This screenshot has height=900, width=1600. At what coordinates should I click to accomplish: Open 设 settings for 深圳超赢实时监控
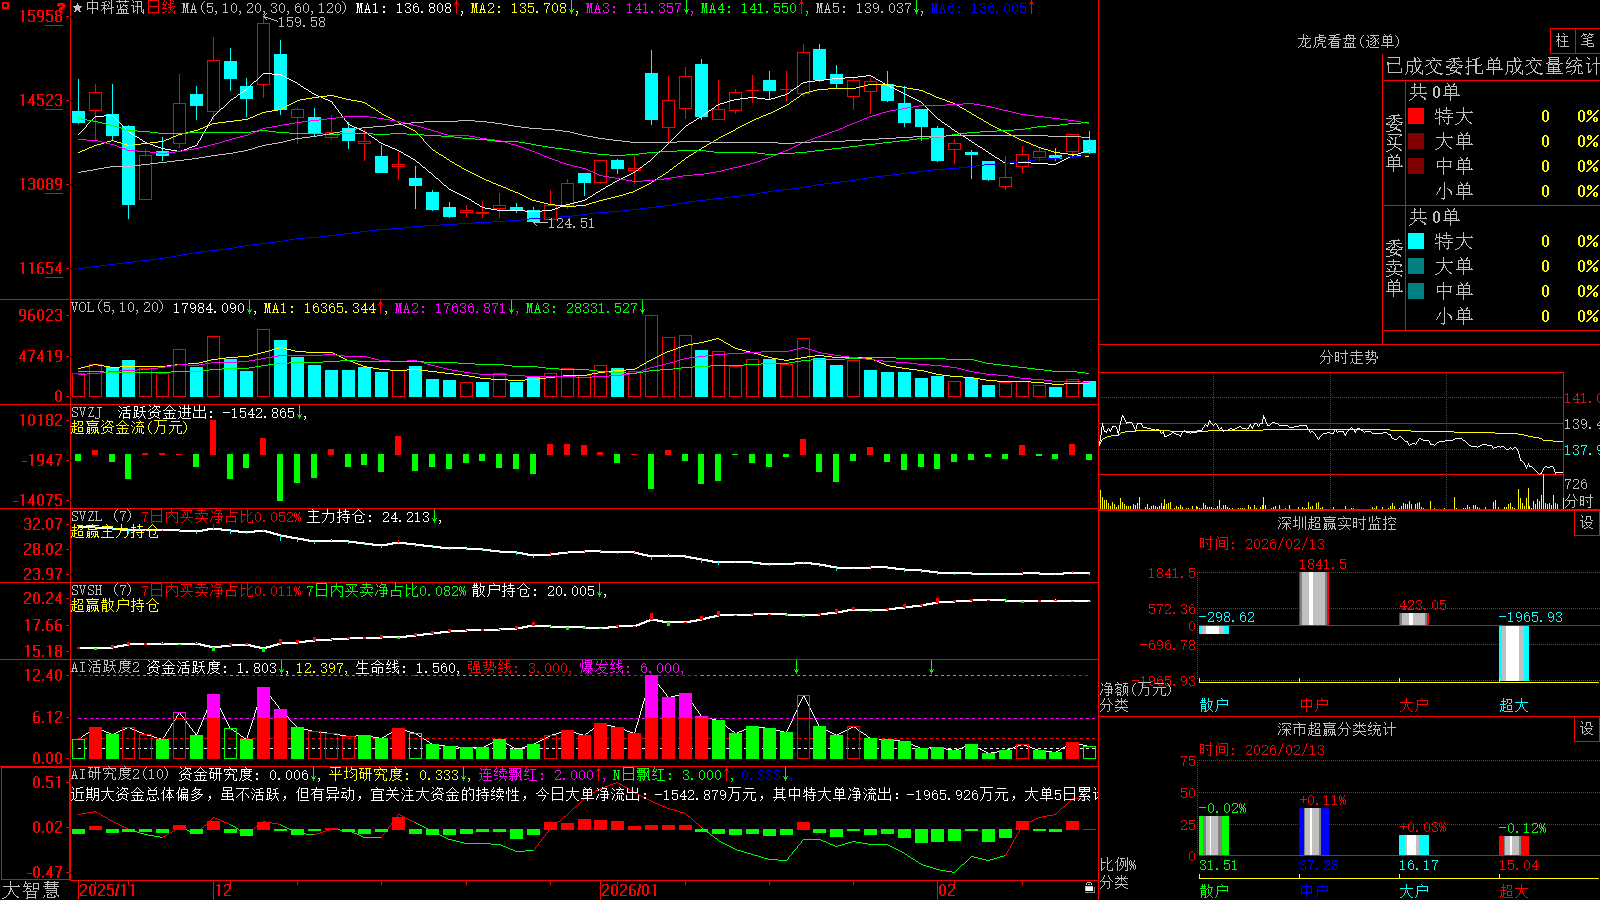pos(1587,523)
